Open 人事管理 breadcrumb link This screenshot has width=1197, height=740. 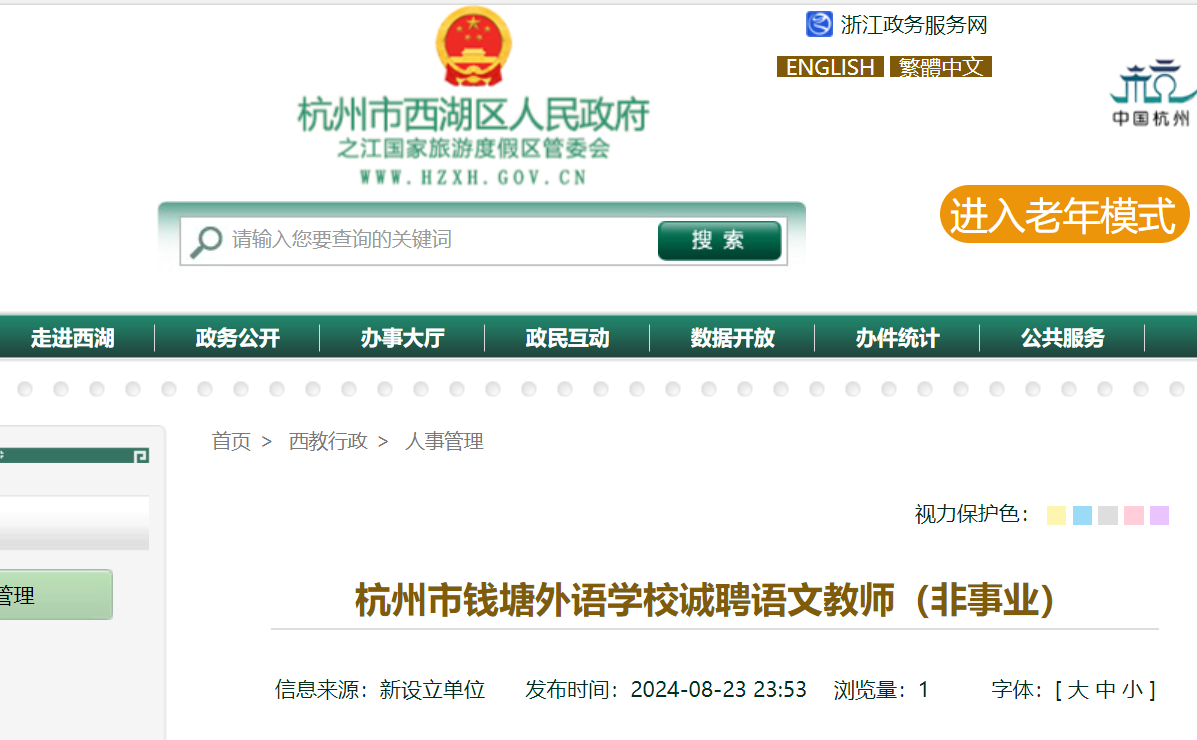[444, 441]
